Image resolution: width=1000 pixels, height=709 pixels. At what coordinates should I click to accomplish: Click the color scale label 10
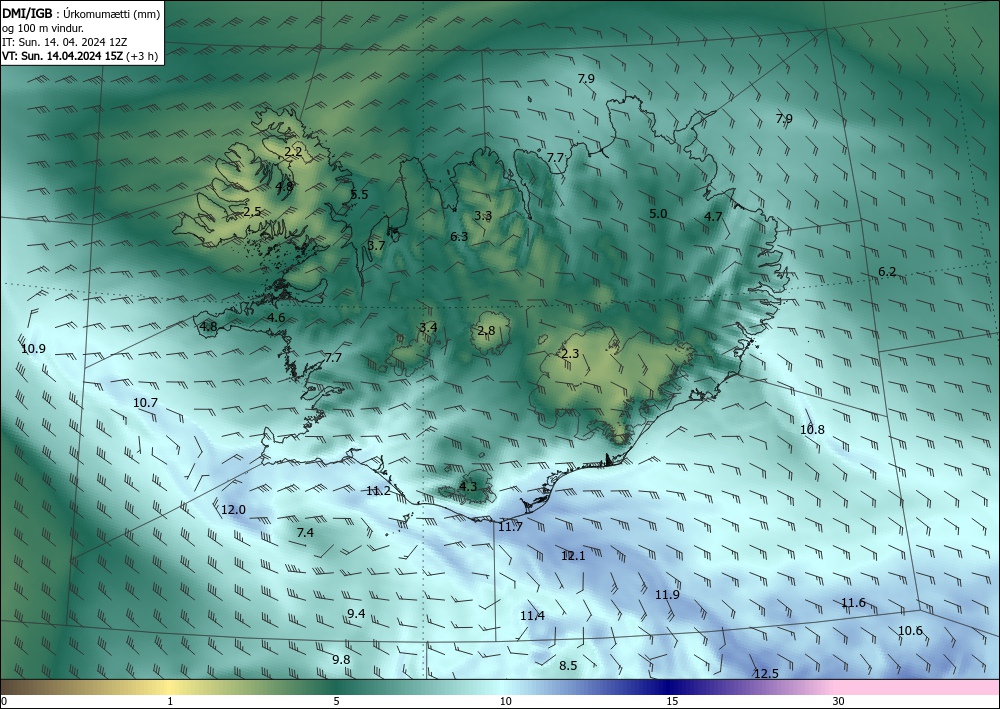pos(505,702)
